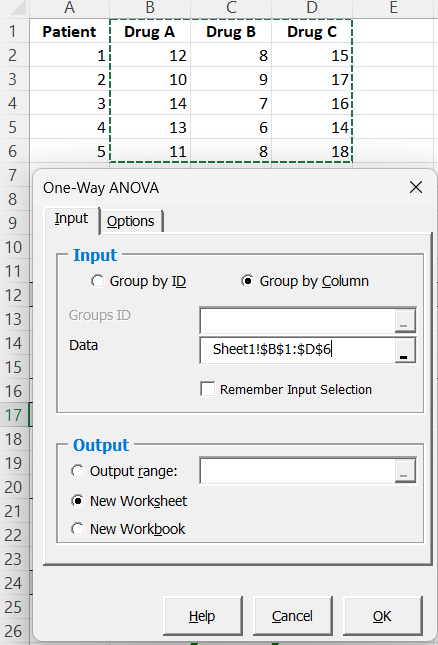The height and width of the screenshot is (645, 438).
Task: Click the Data field showing Sheet1!$B$1:$D$6
Action: click(298, 350)
